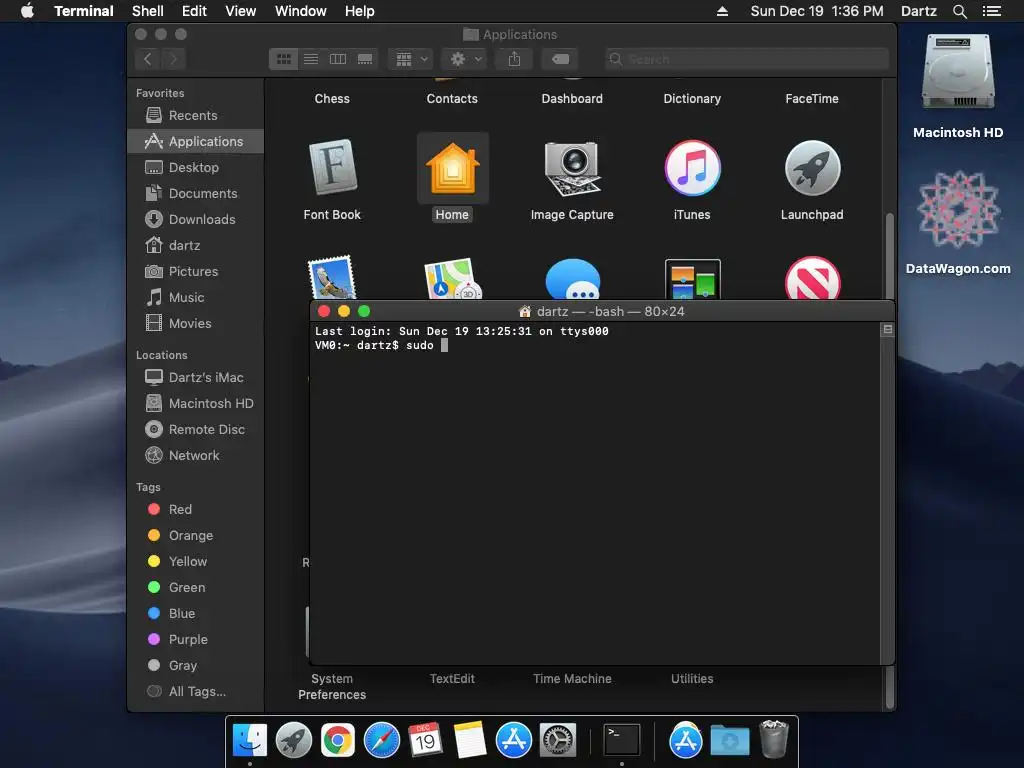
Task: Go forward in Finder window
Action: (173, 59)
